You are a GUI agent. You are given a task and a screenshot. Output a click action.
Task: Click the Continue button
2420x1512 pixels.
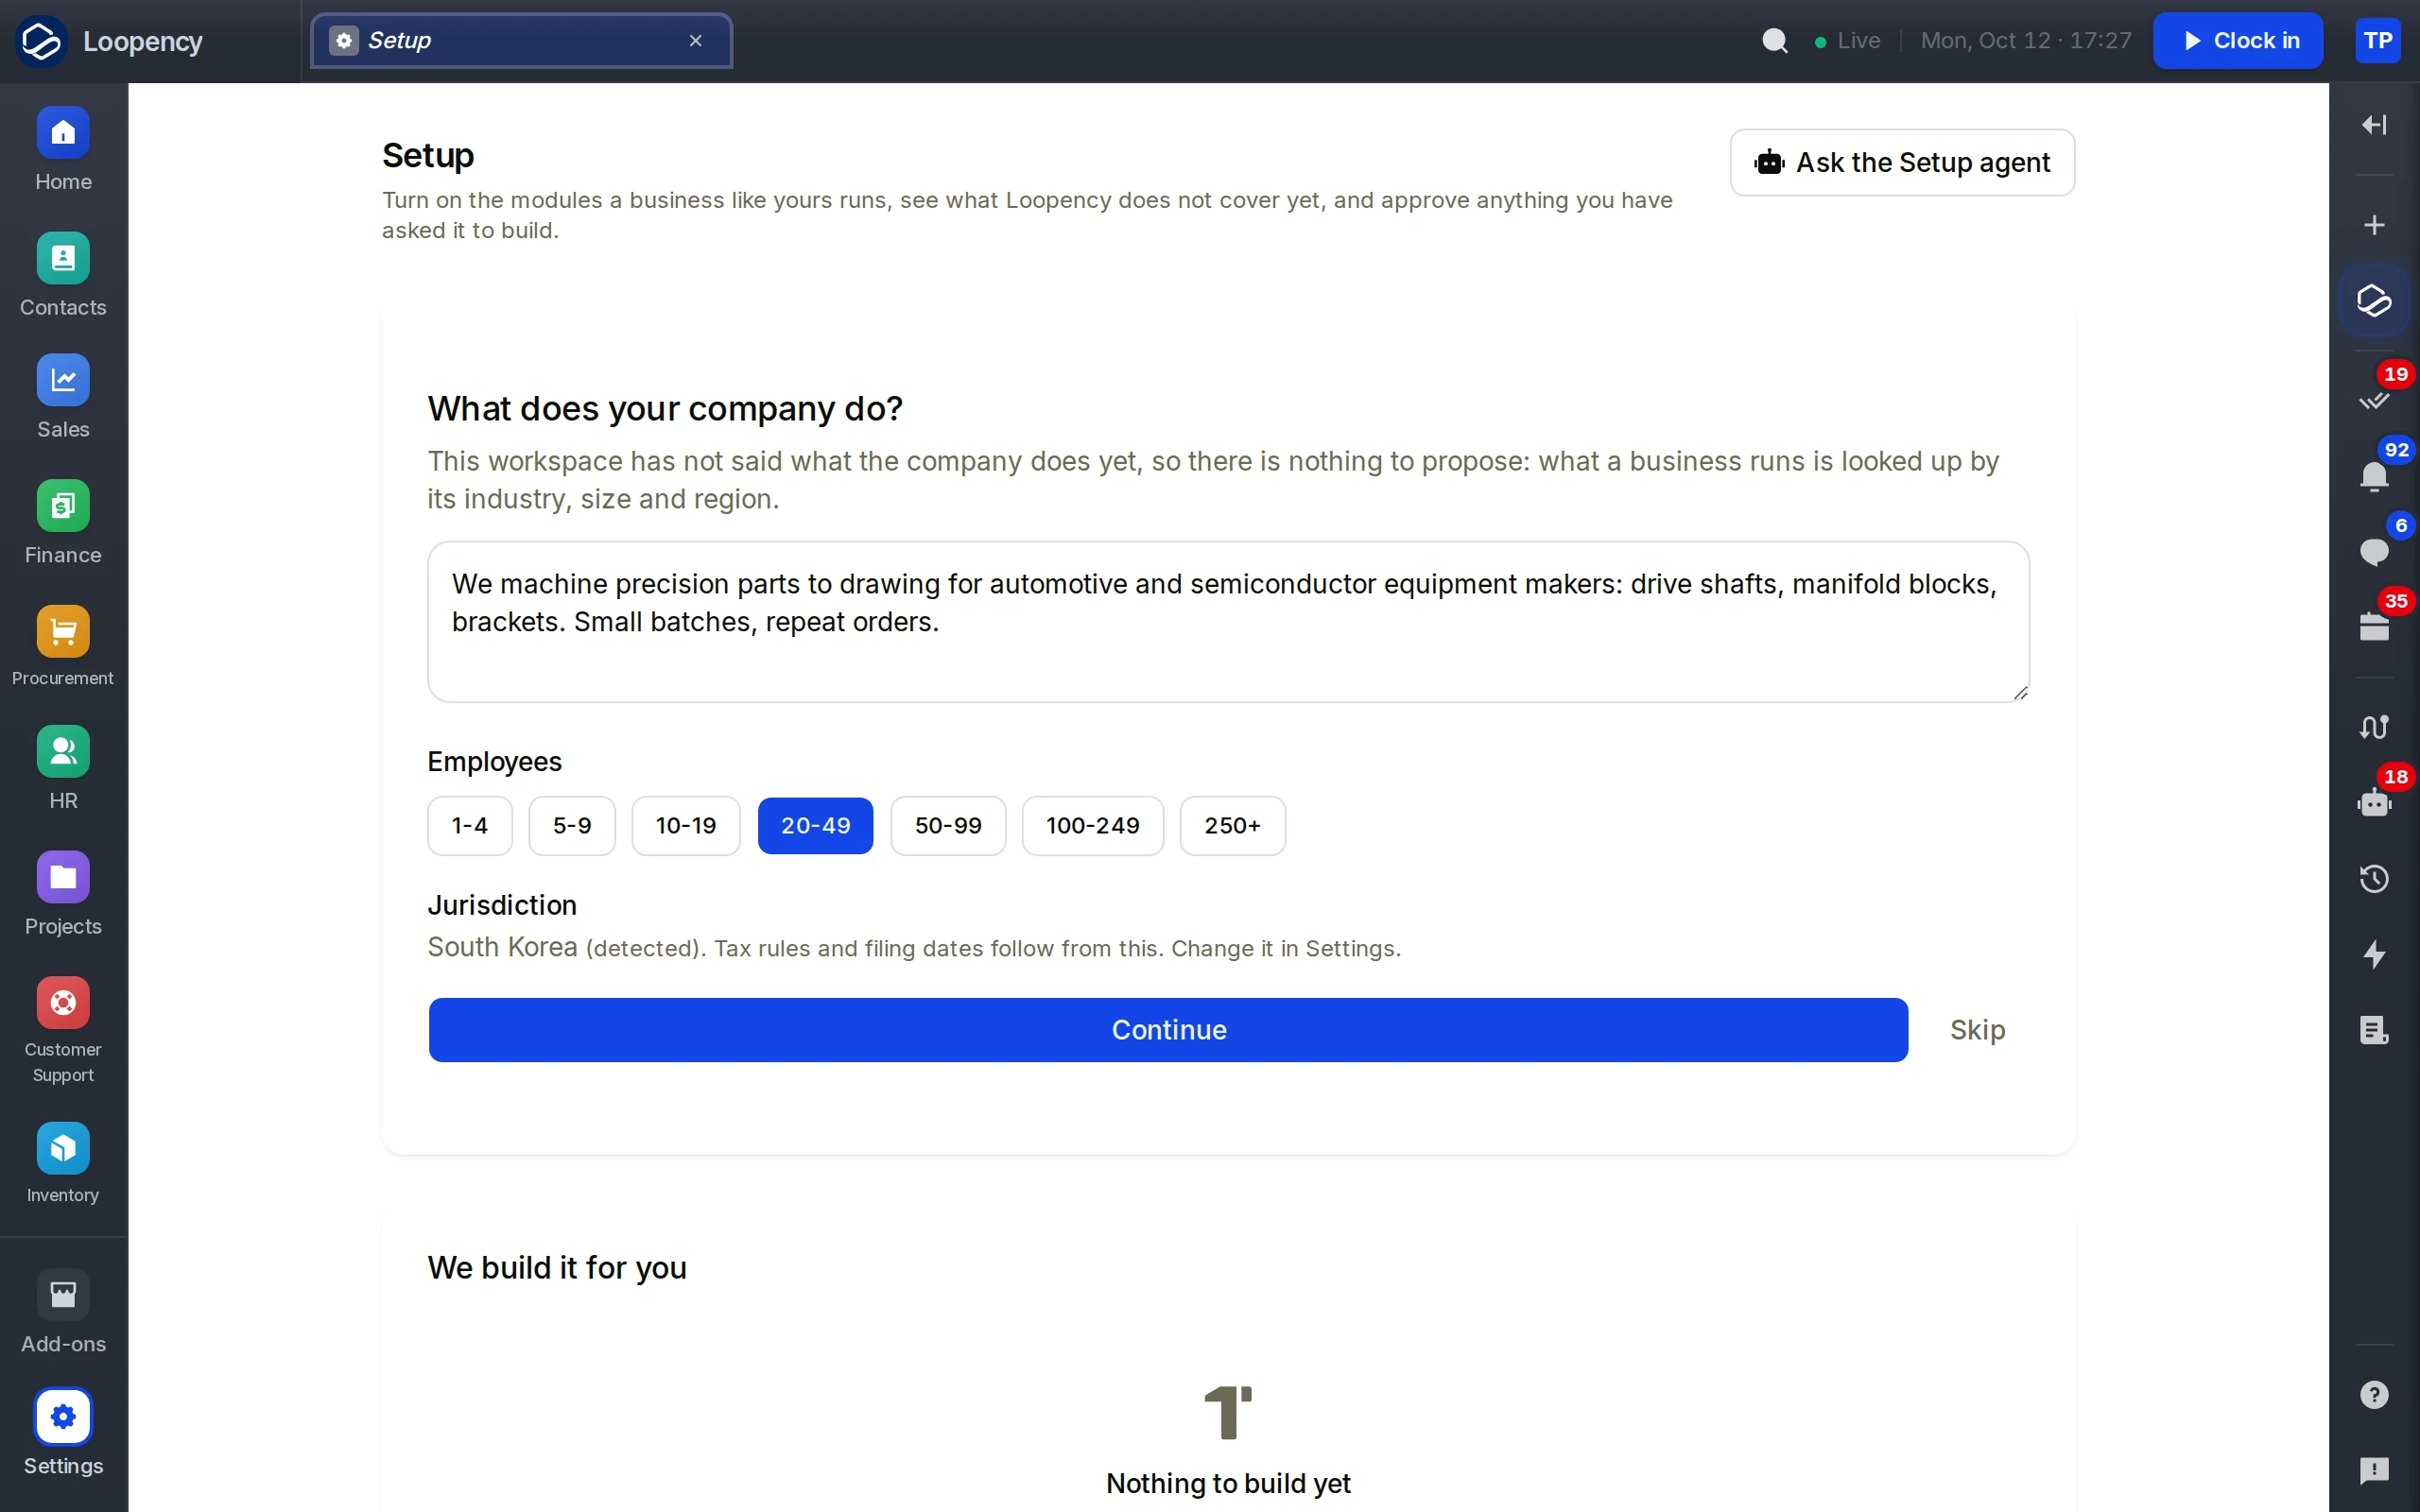(x=1168, y=1030)
